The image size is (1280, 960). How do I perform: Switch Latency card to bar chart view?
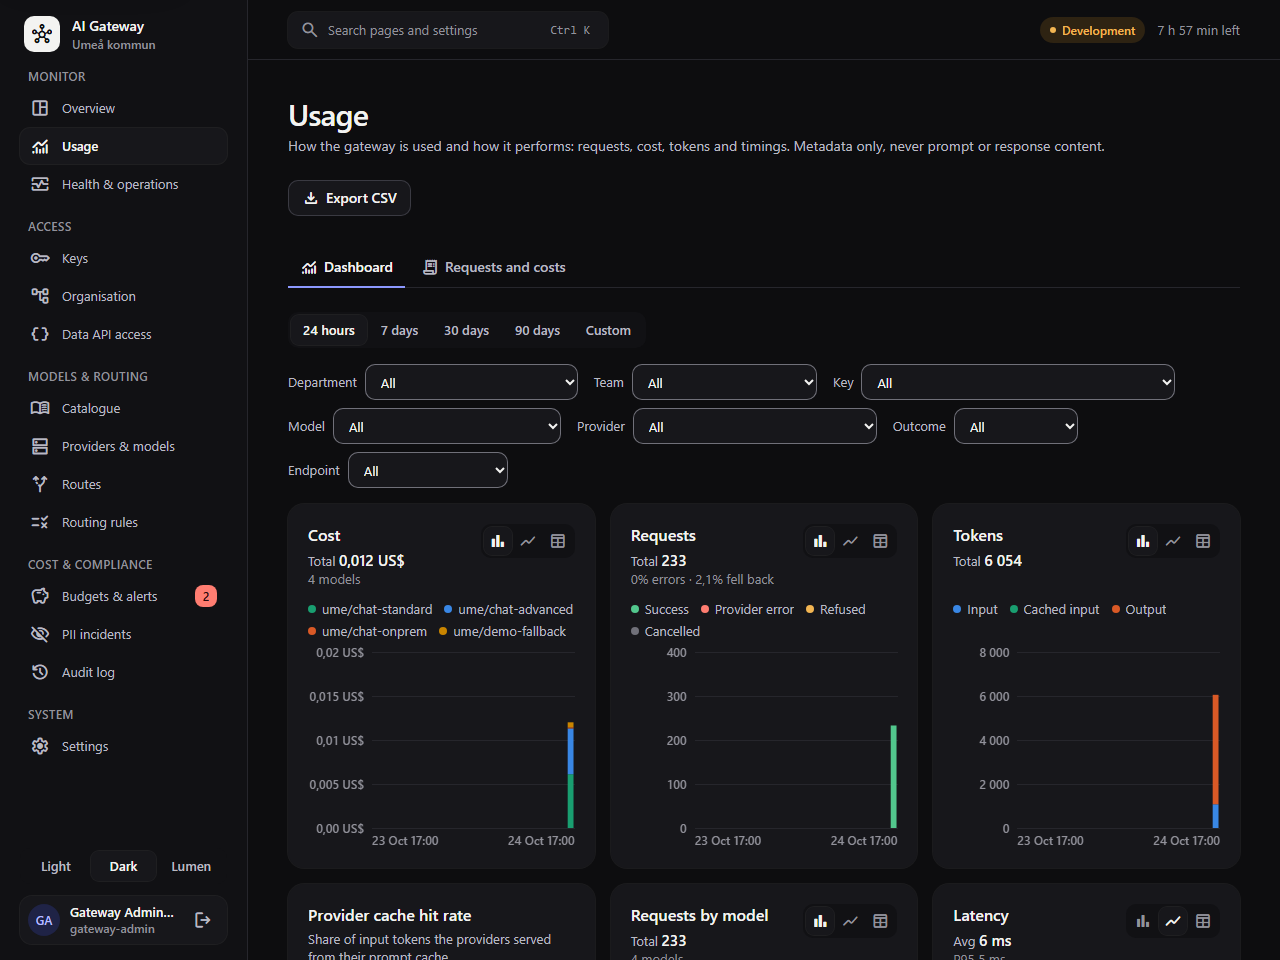click(1143, 921)
